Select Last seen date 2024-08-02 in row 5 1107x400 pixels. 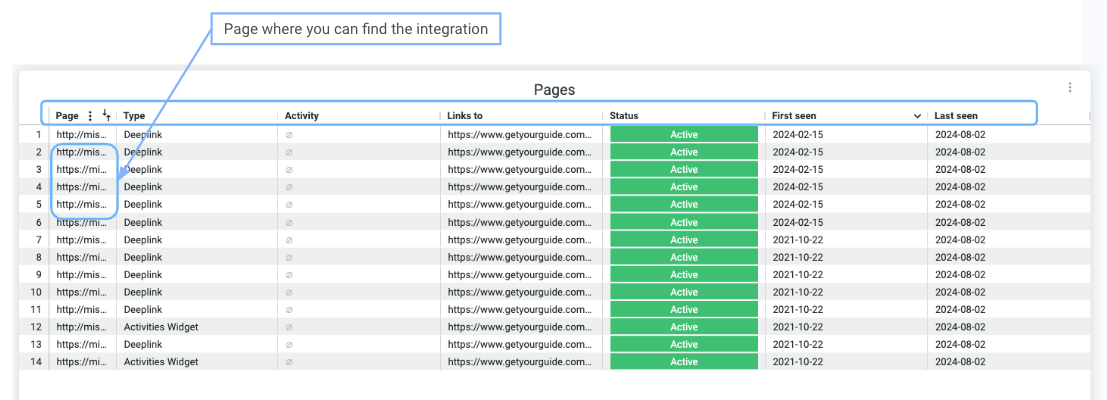[x=960, y=205]
